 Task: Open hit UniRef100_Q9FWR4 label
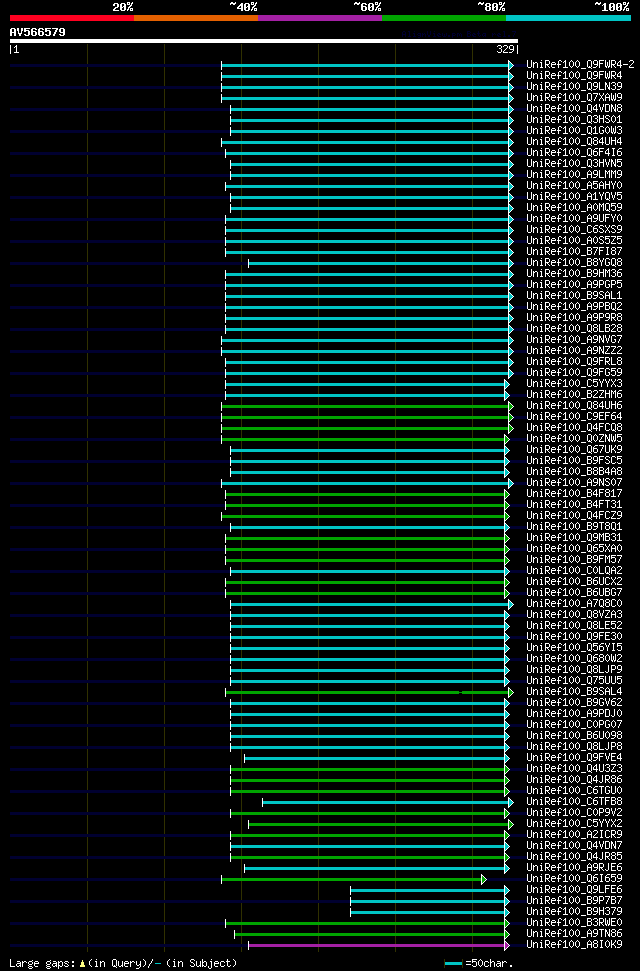tap(574, 76)
